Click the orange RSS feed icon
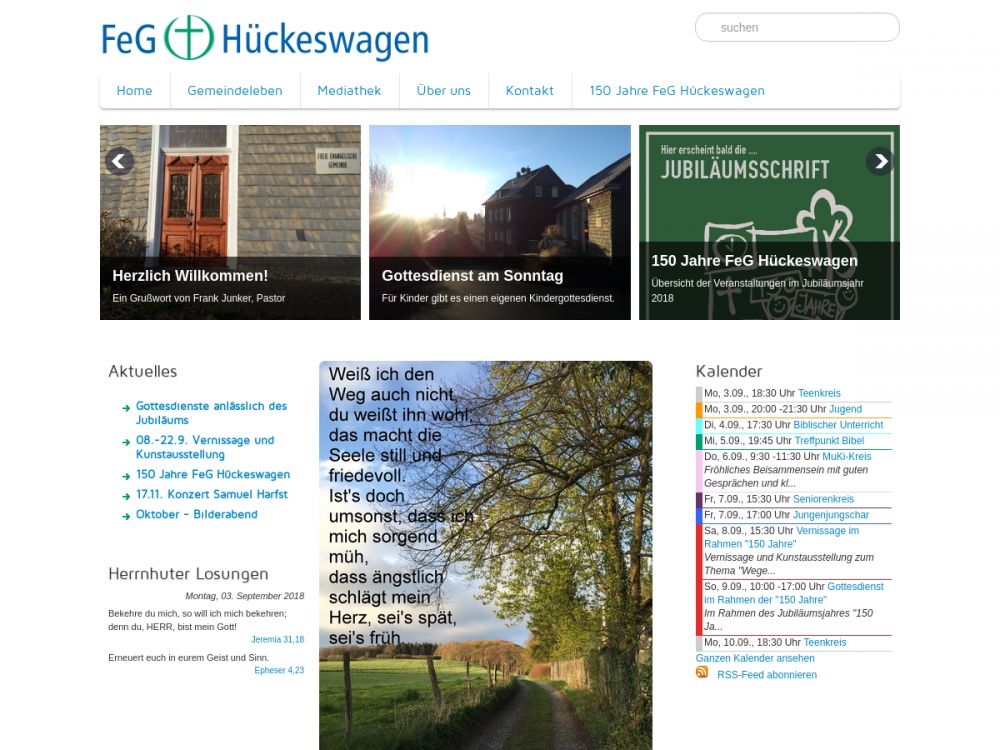This screenshot has width=1000, height=750. click(702, 673)
